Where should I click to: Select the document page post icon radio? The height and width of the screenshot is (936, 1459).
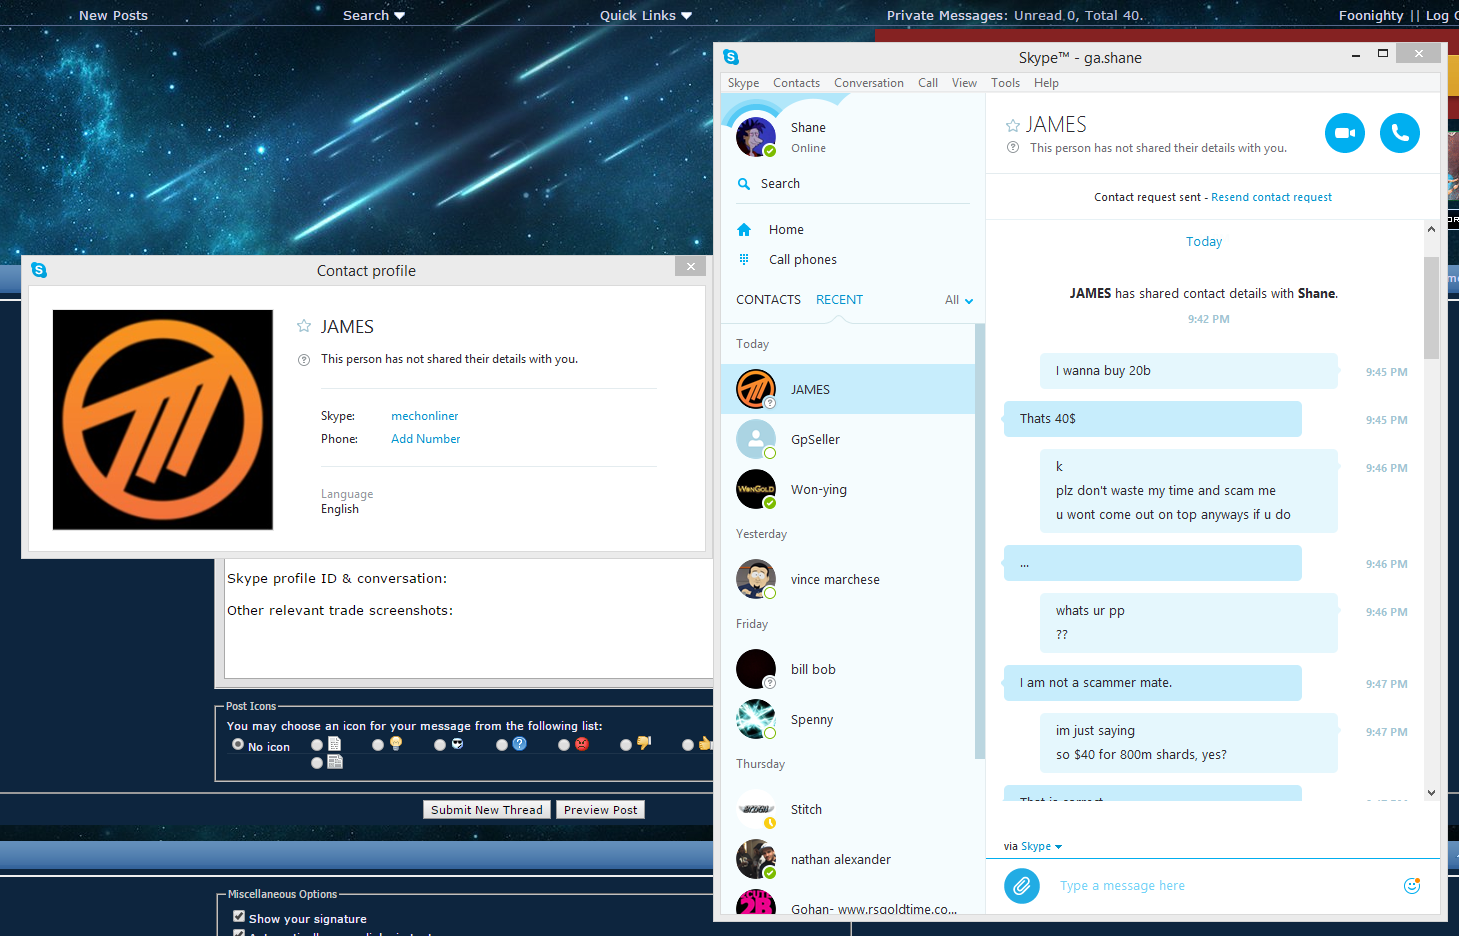pos(317,745)
